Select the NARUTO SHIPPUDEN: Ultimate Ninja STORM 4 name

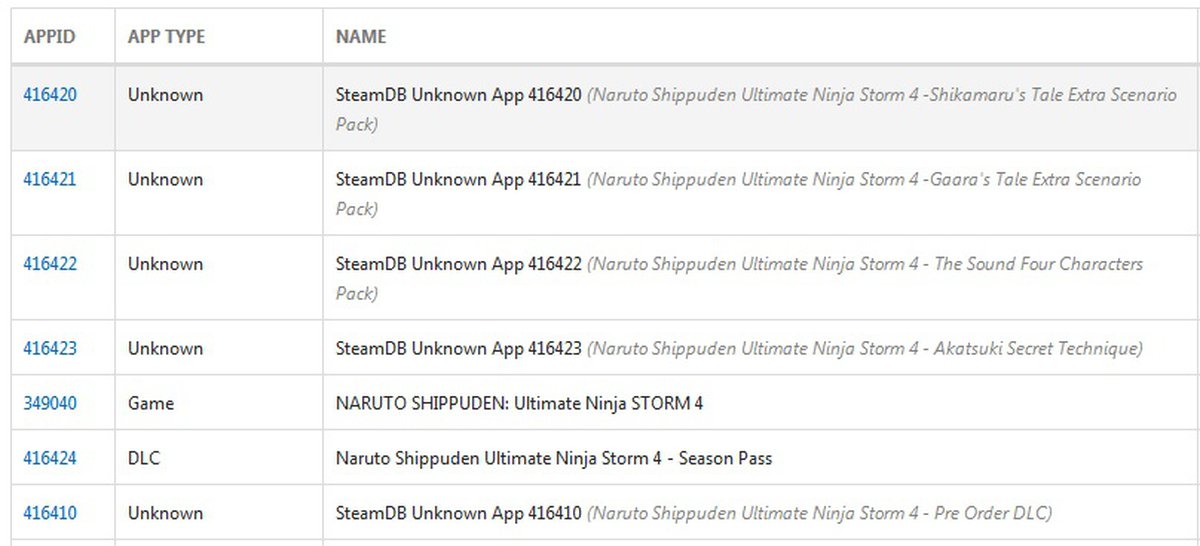pyautogui.click(x=519, y=404)
